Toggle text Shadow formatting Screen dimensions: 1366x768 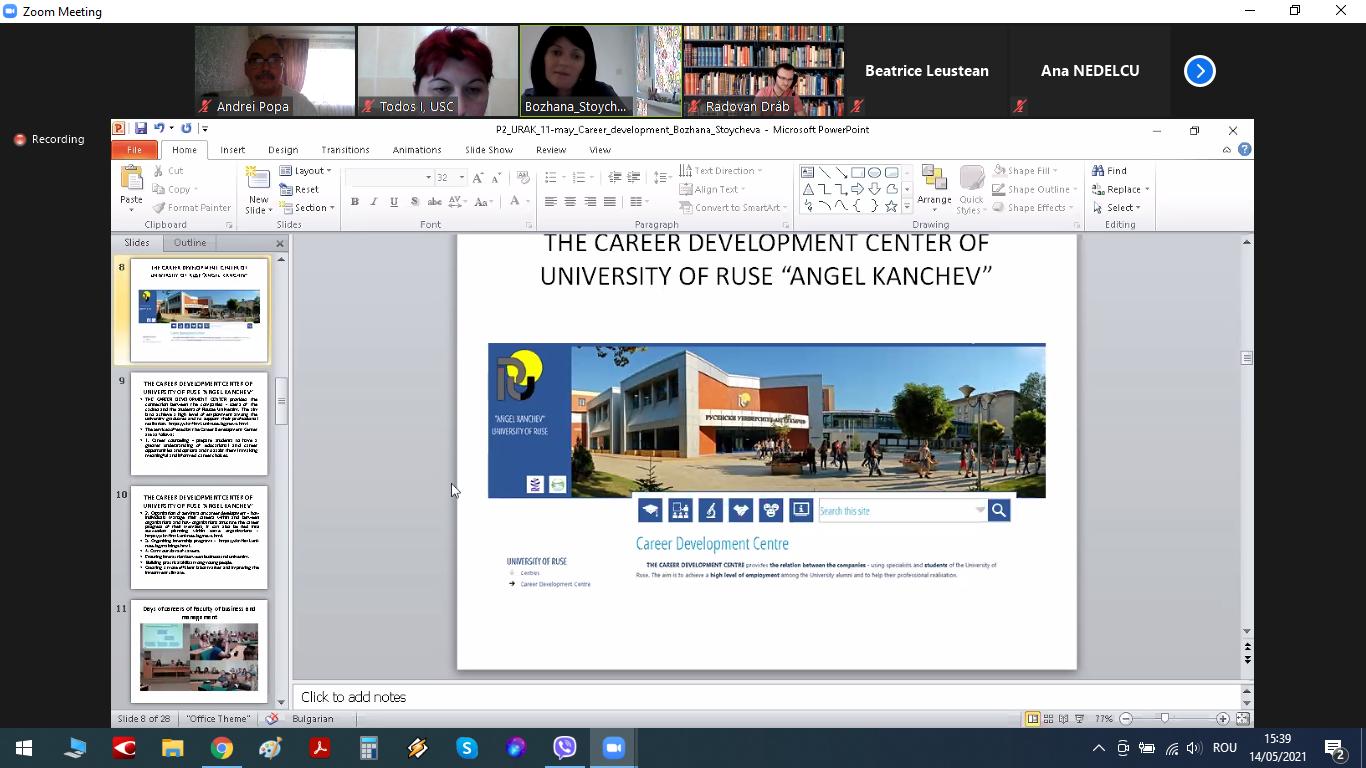tap(414, 202)
